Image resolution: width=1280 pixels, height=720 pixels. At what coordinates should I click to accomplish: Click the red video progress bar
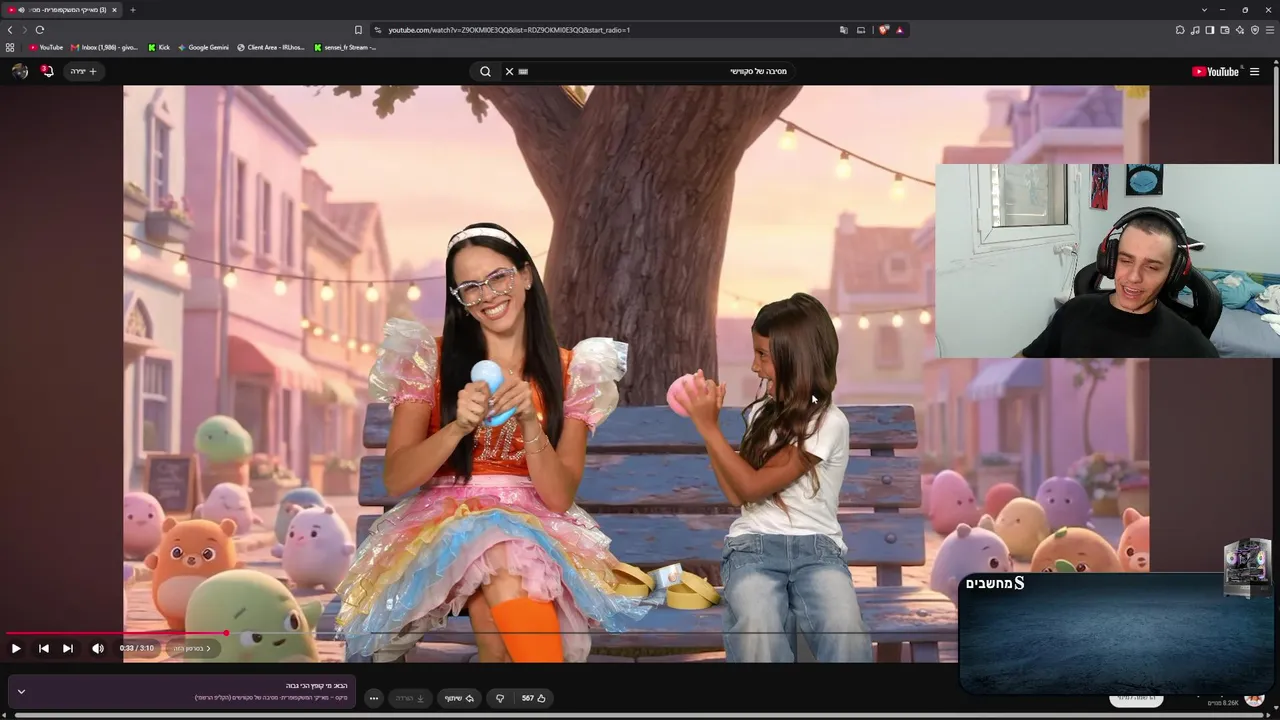click(116, 633)
